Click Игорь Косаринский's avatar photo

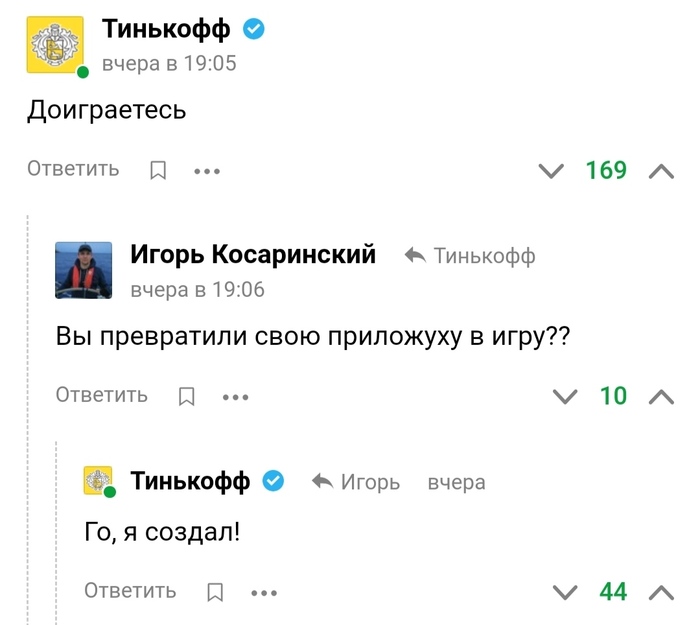82,270
